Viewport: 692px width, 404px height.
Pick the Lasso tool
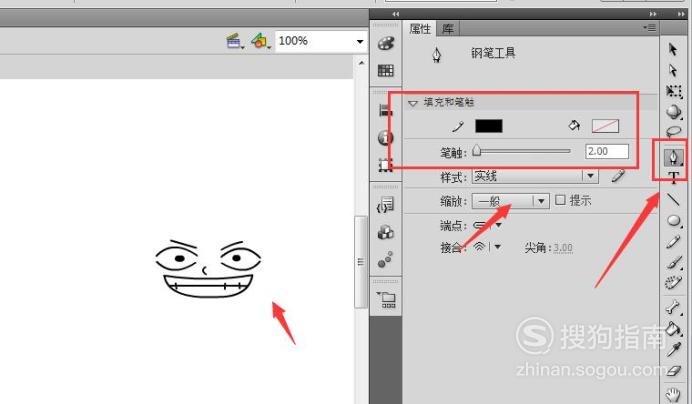[673, 132]
